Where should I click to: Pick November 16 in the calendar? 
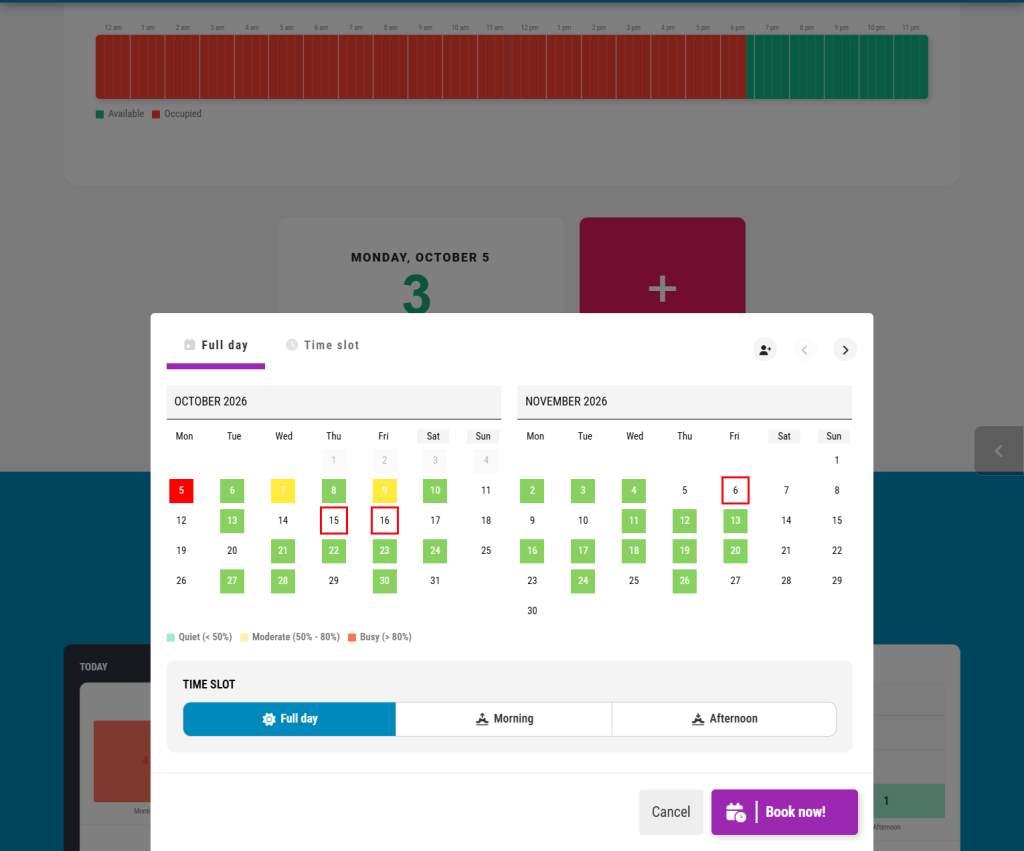click(532, 551)
